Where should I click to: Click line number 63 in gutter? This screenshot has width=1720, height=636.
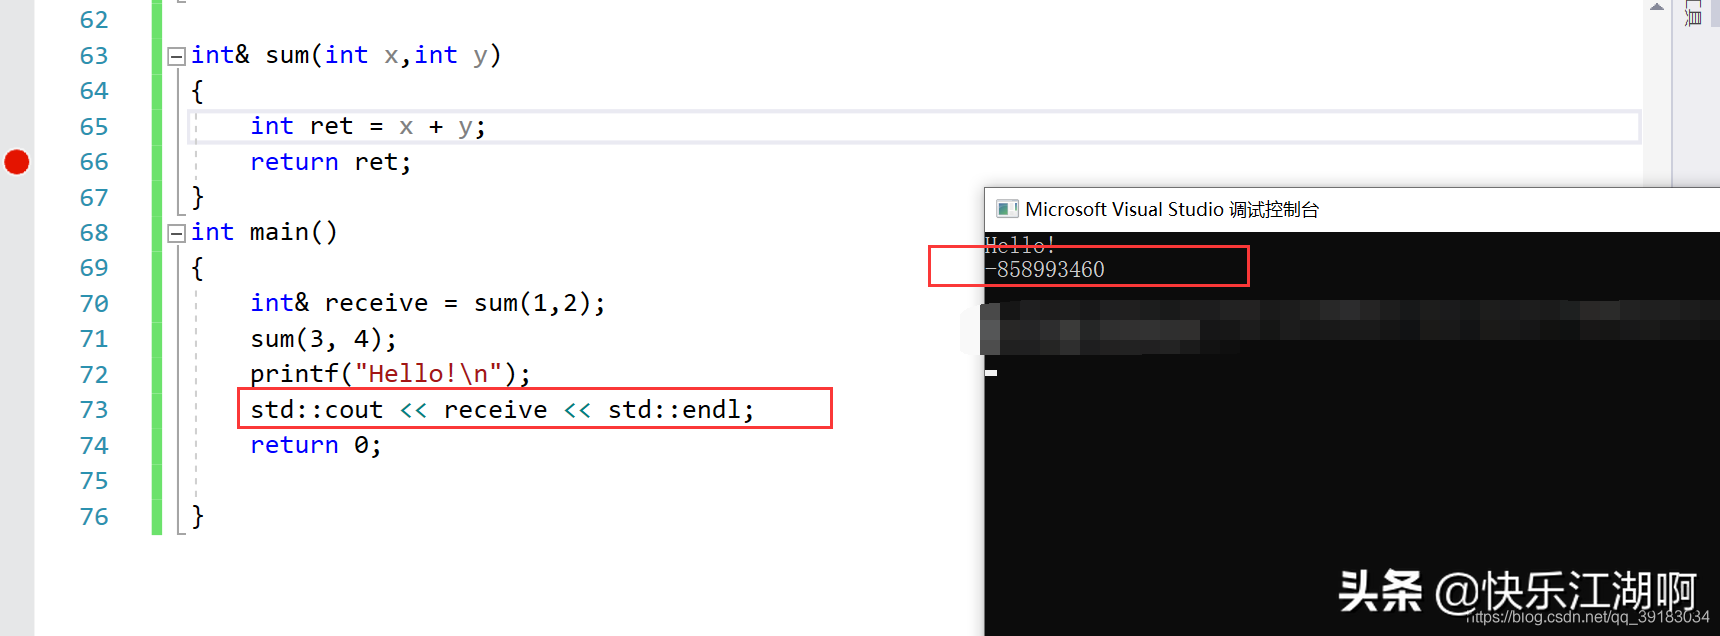coord(94,56)
